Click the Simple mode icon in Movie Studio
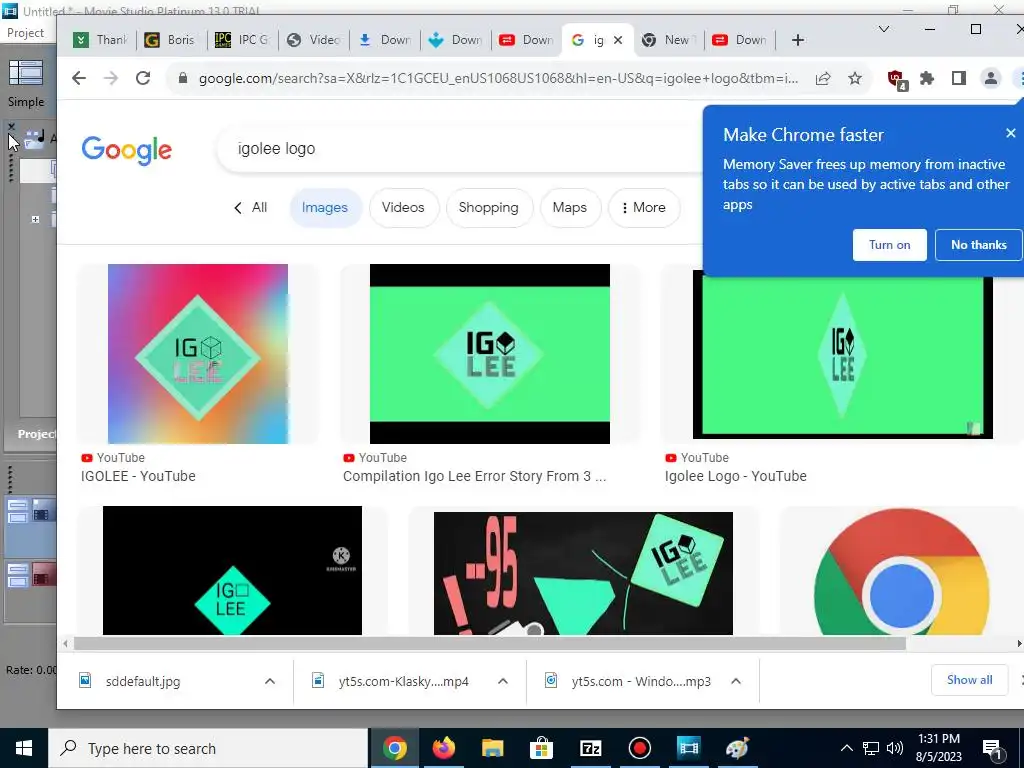The width and height of the screenshot is (1024, 768). pyautogui.click(x=25, y=73)
